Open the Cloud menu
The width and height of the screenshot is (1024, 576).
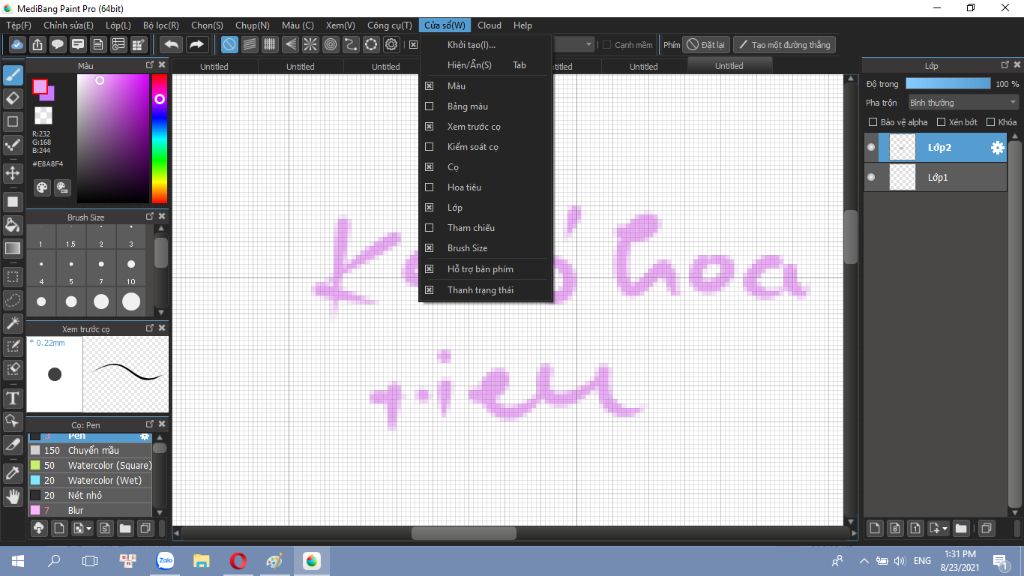[489, 25]
